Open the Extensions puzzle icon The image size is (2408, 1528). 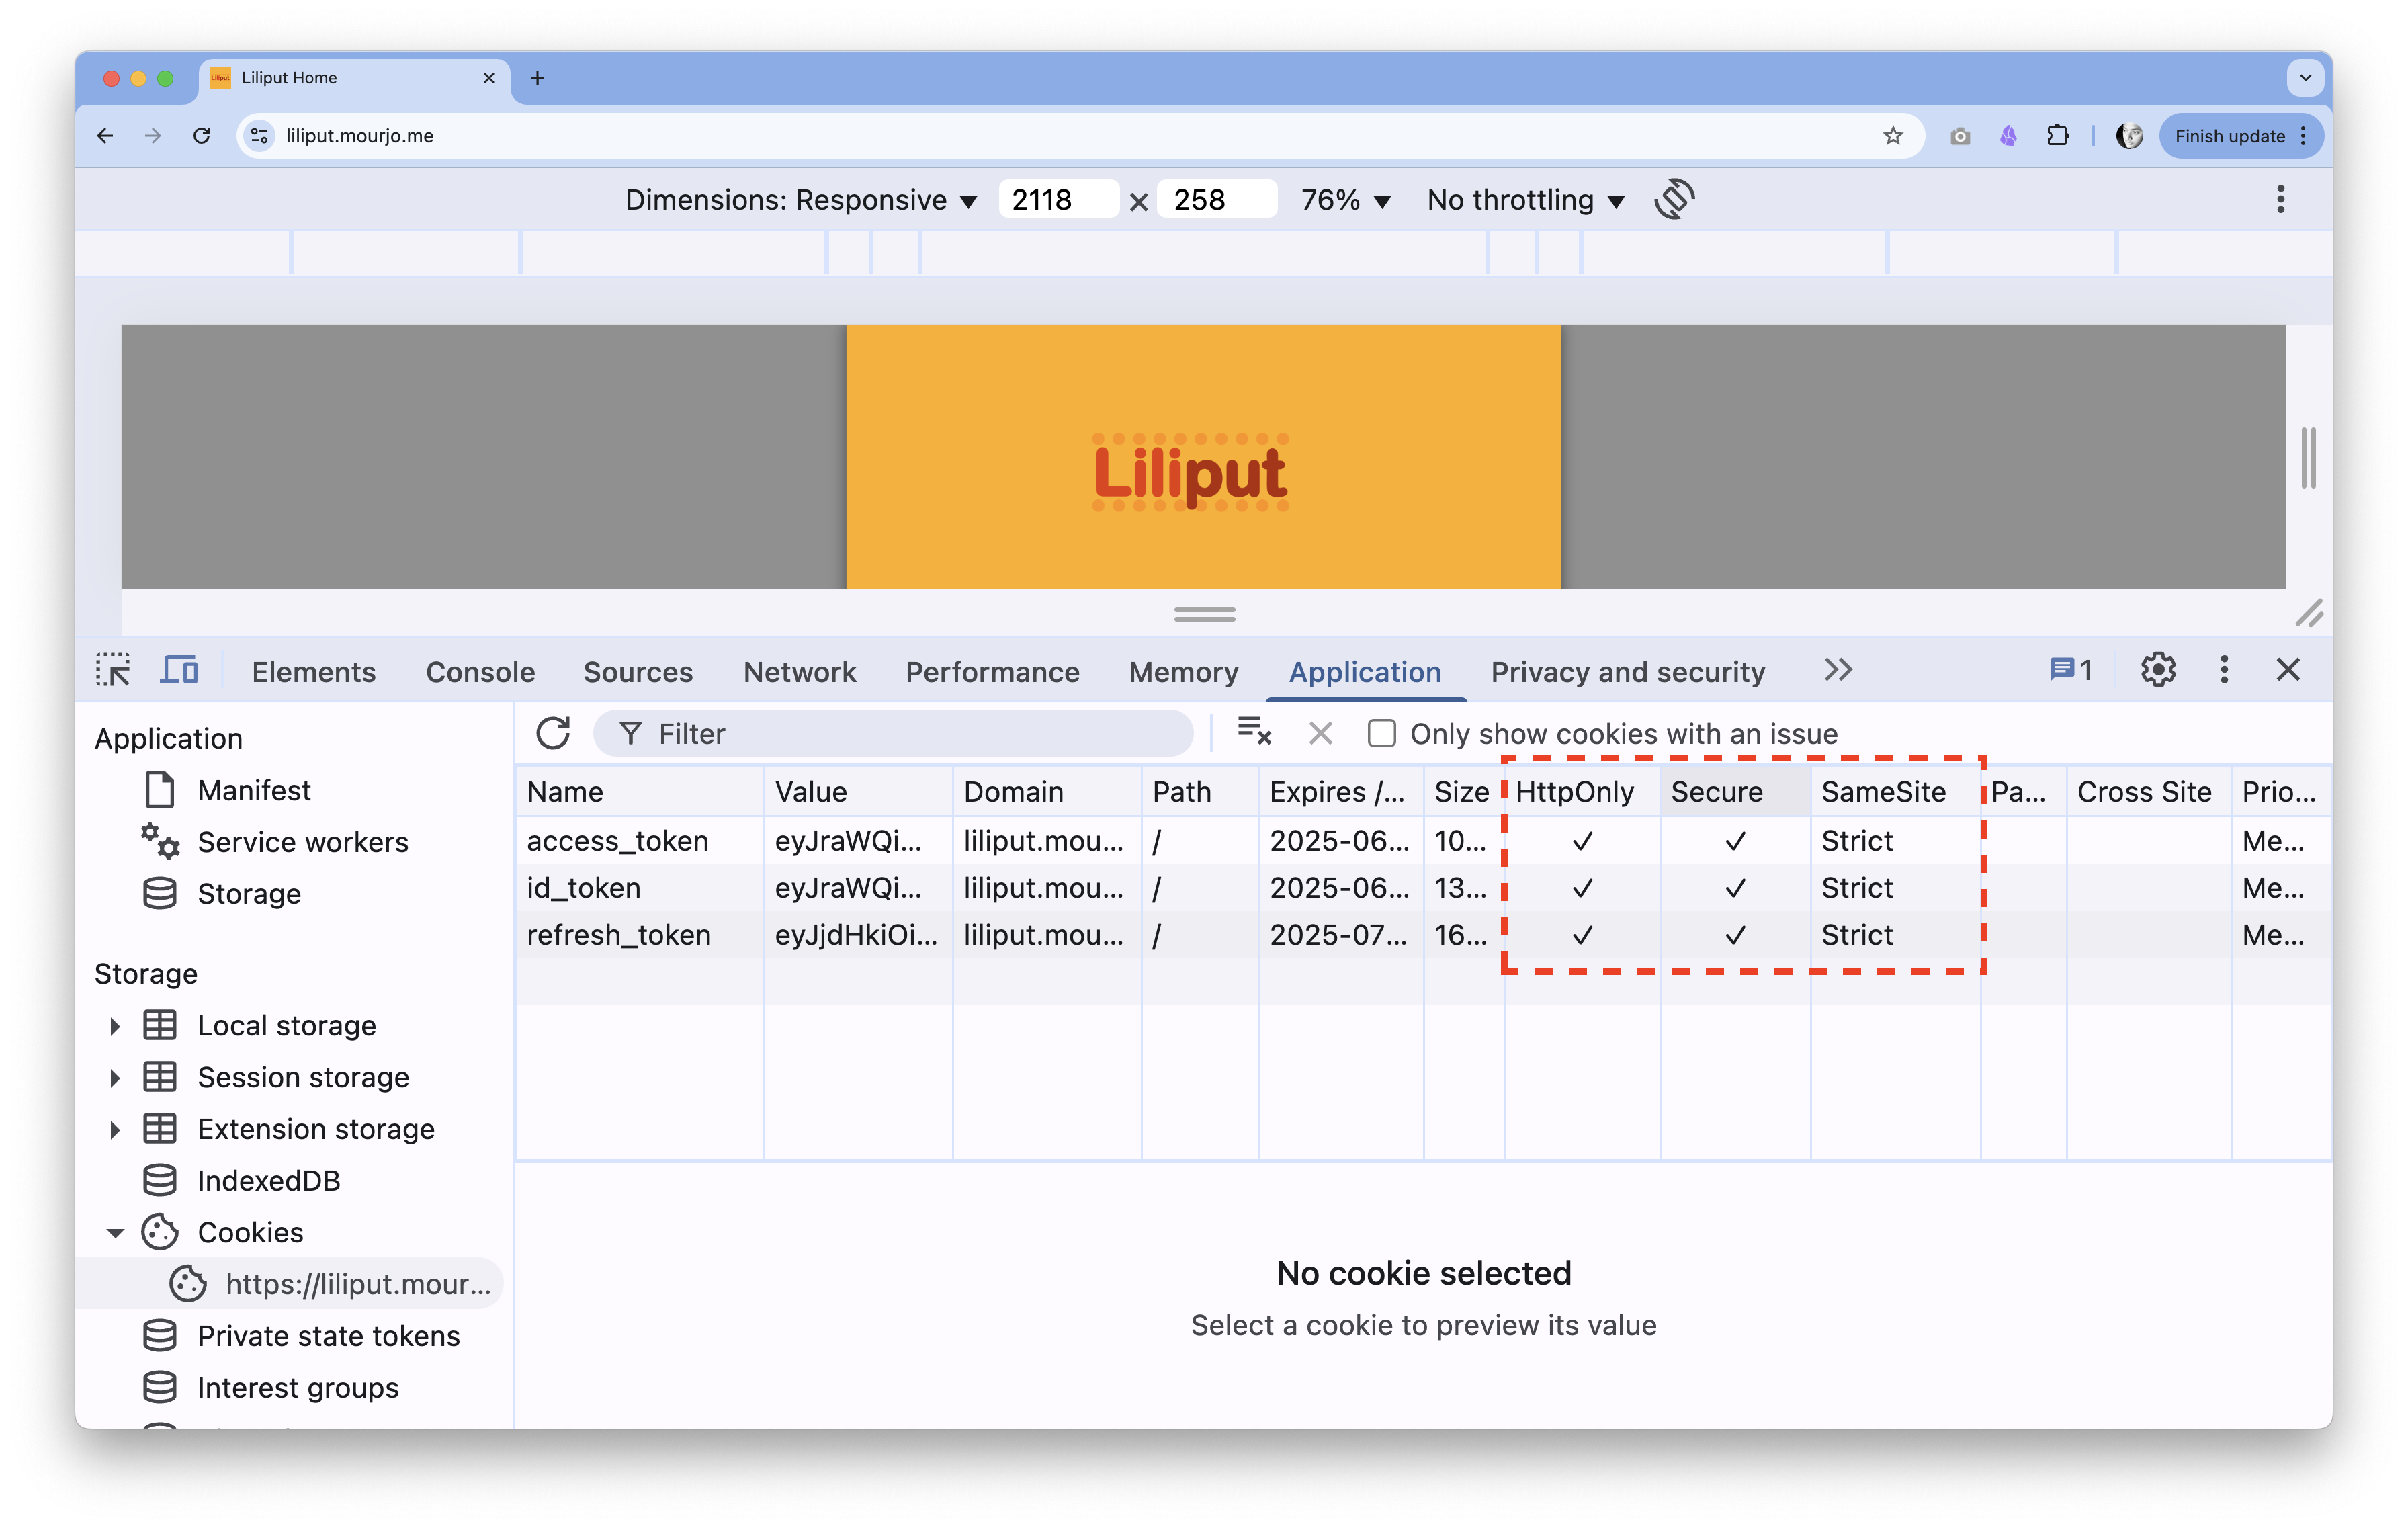point(2057,136)
